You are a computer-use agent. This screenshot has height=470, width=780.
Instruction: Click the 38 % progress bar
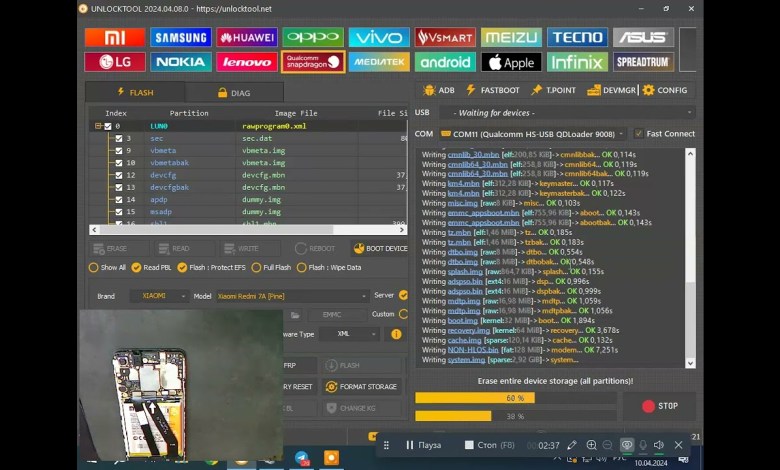coord(515,416)
